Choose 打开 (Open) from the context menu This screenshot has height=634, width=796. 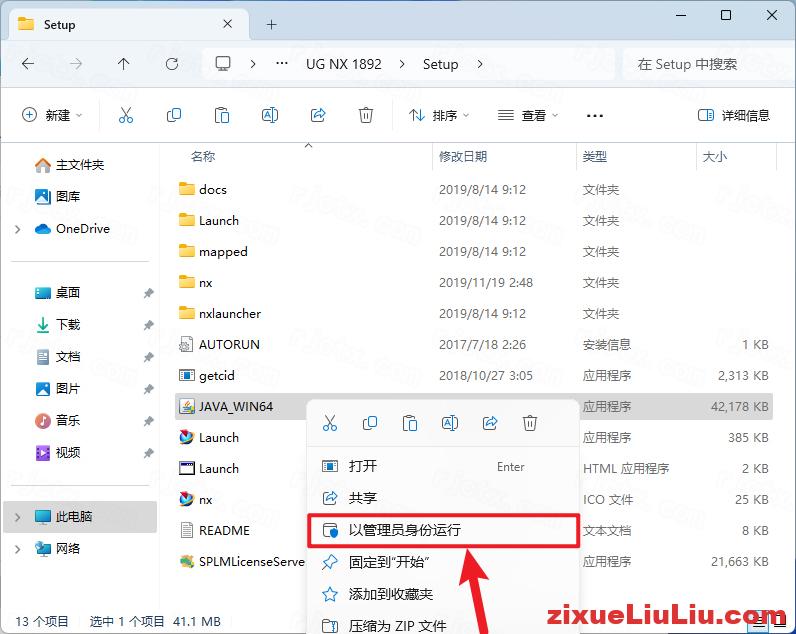point(443,466)
